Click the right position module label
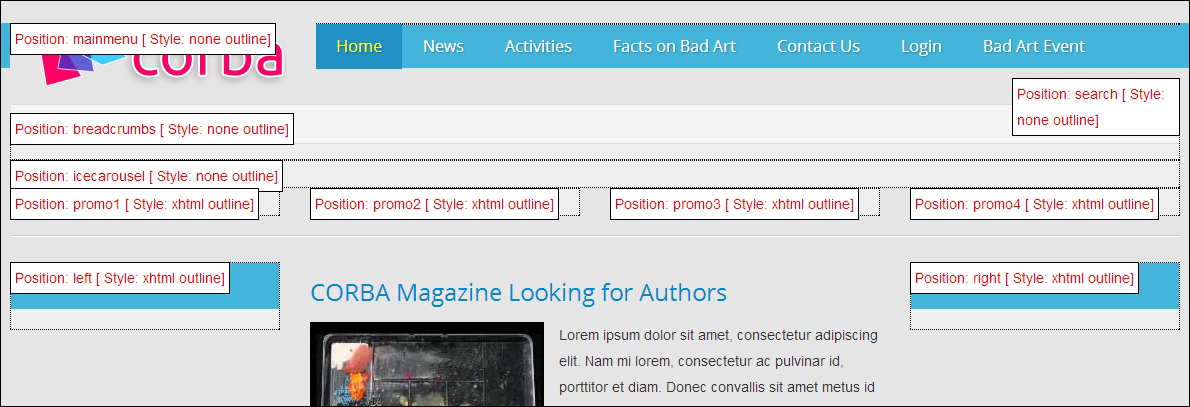This screenshot has width=1190, height=407. pos(1024,278)
